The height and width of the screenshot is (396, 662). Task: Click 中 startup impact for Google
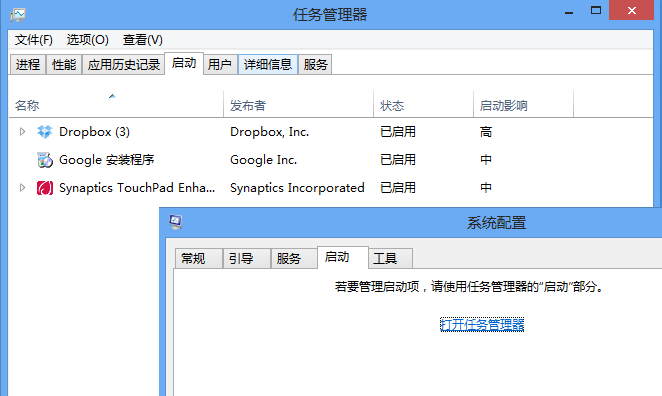[486, 160]
